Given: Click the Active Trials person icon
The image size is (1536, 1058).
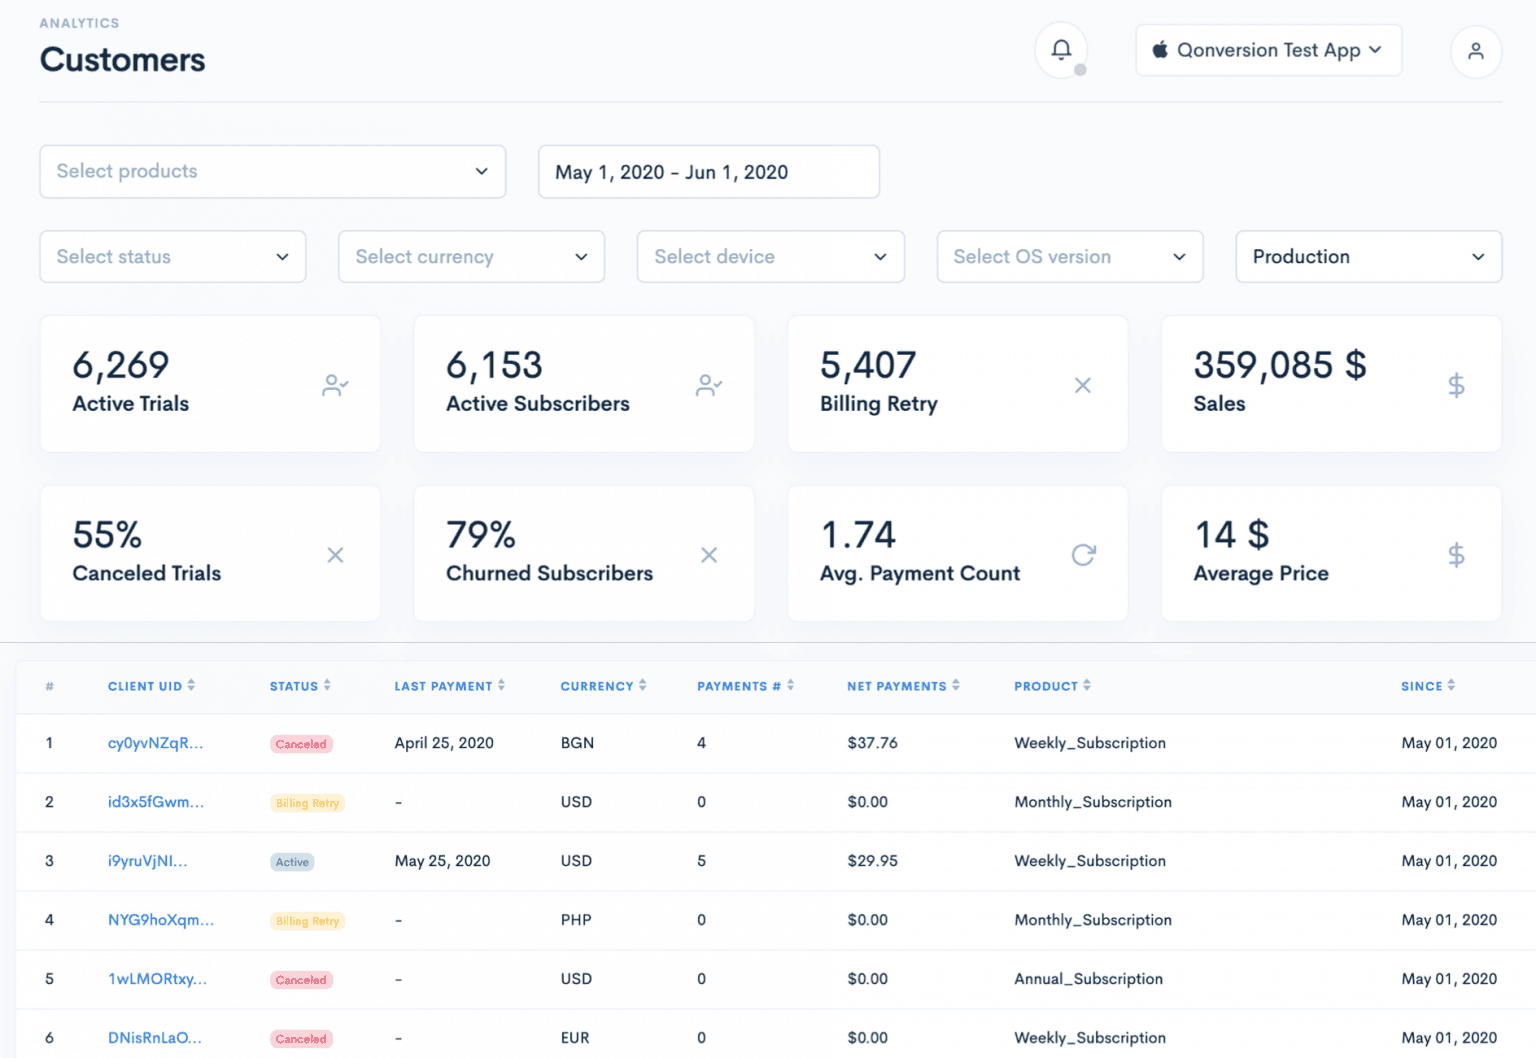Looking at the screenshot, I should click(x=335, y=385).
